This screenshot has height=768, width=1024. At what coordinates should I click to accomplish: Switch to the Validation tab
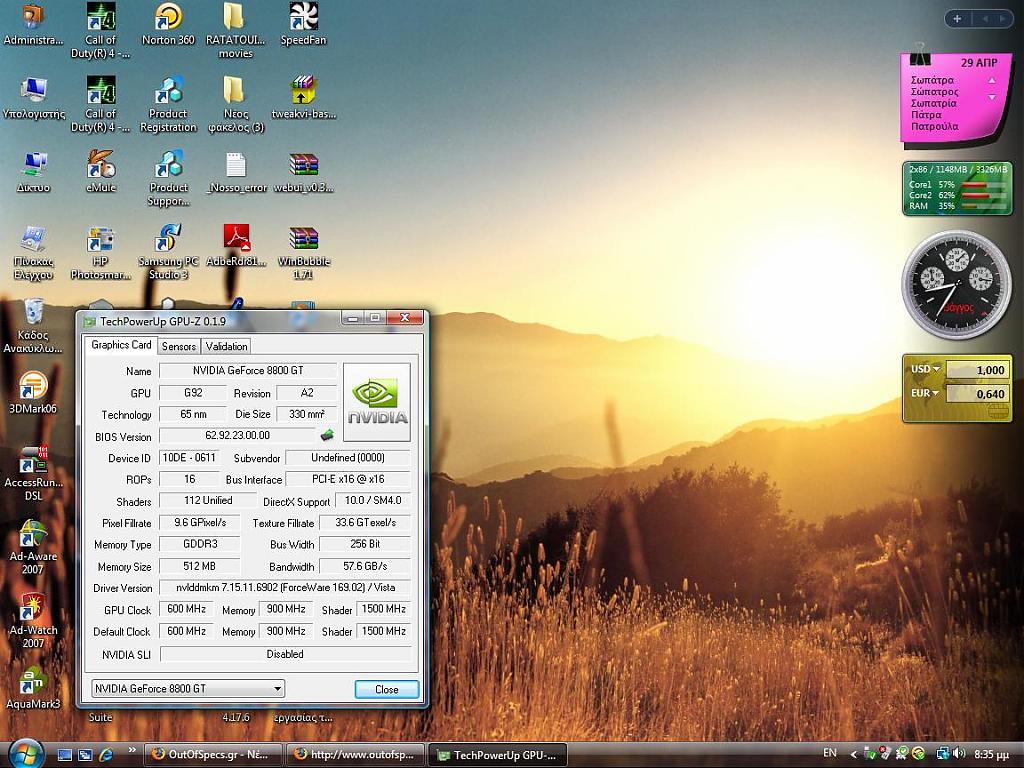(x=226, y=346)
